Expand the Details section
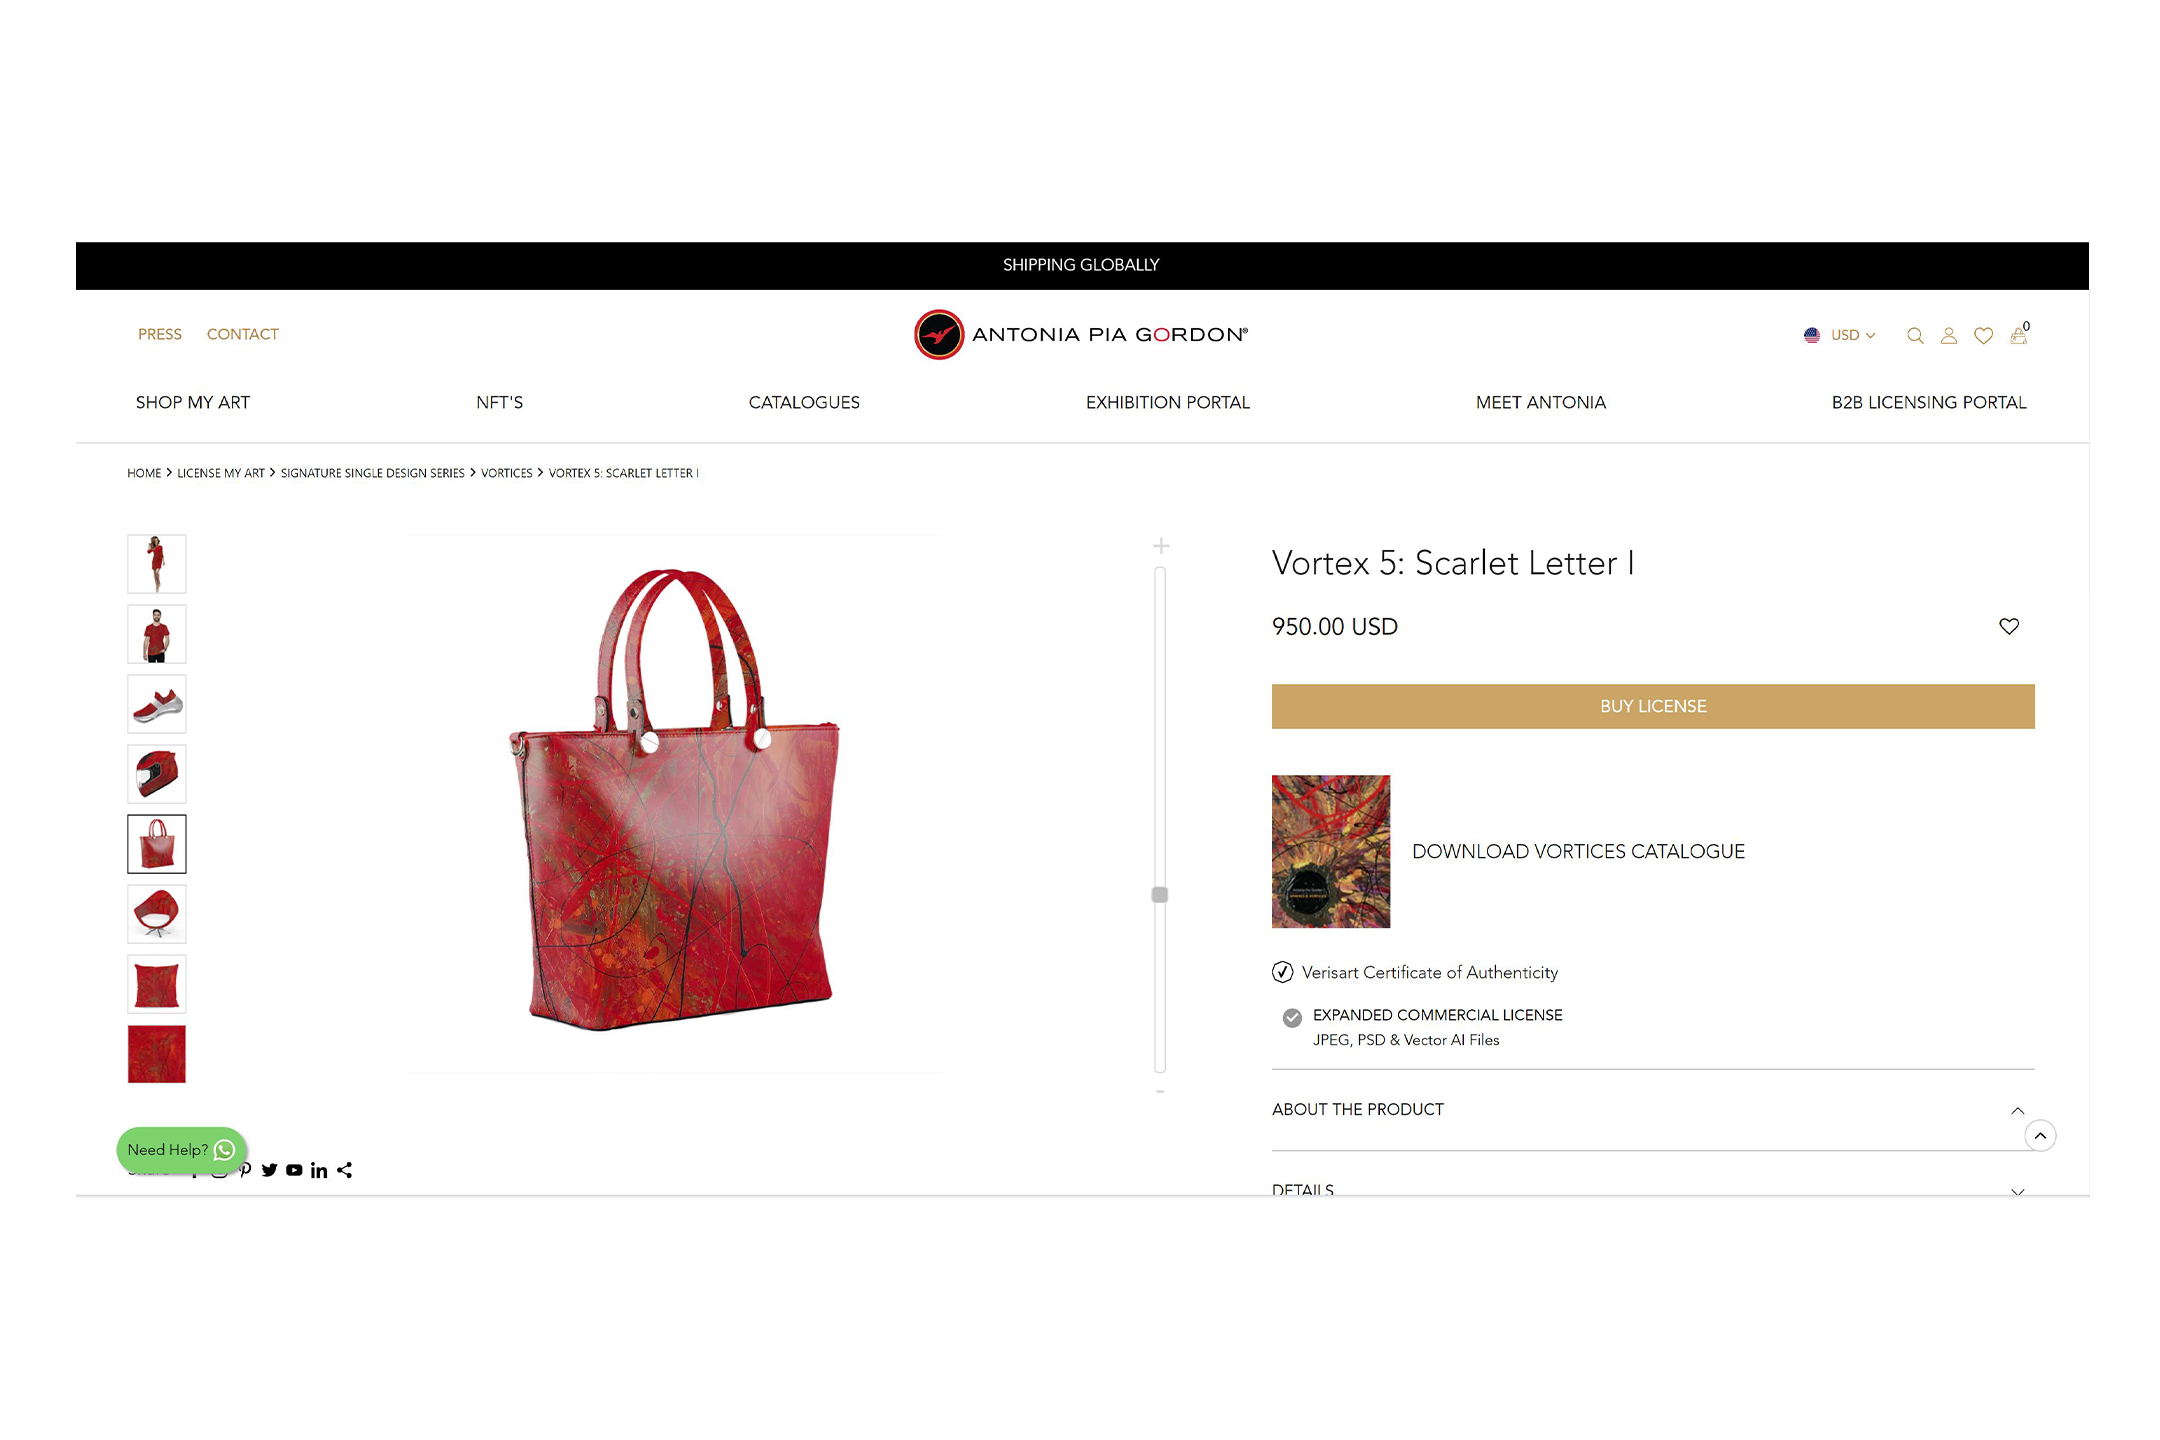 [1653, 1190]
